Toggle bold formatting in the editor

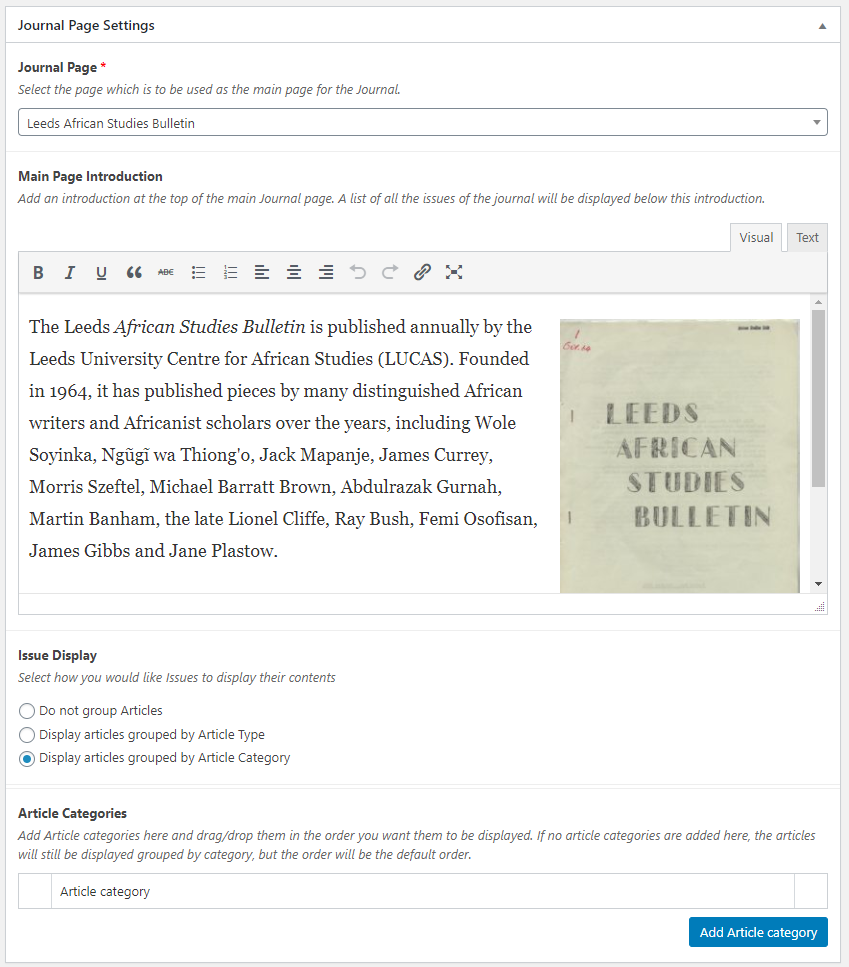coord(38,272)
